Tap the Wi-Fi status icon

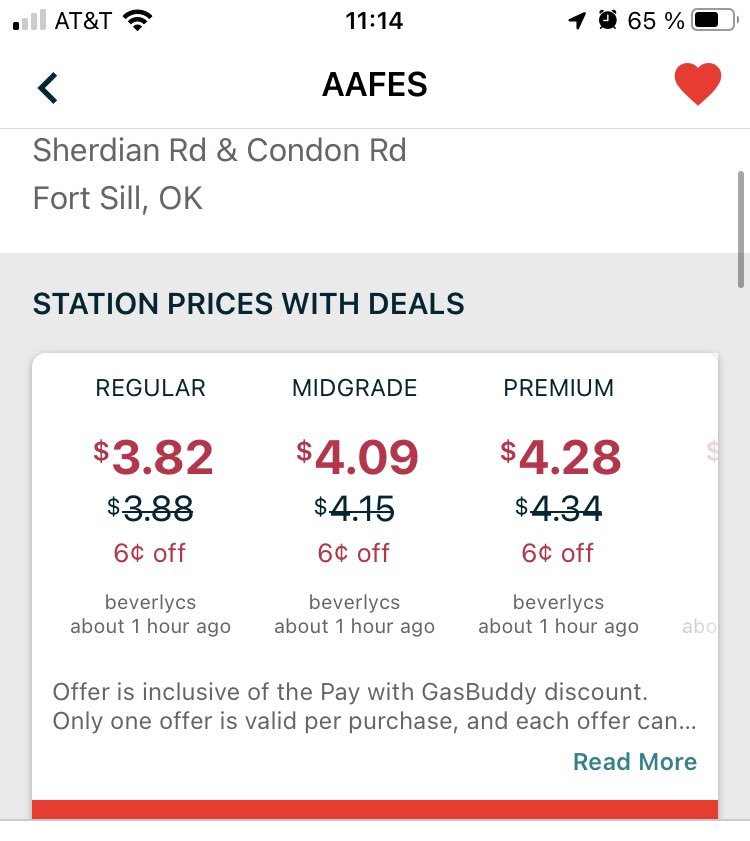tap(137, 20)
